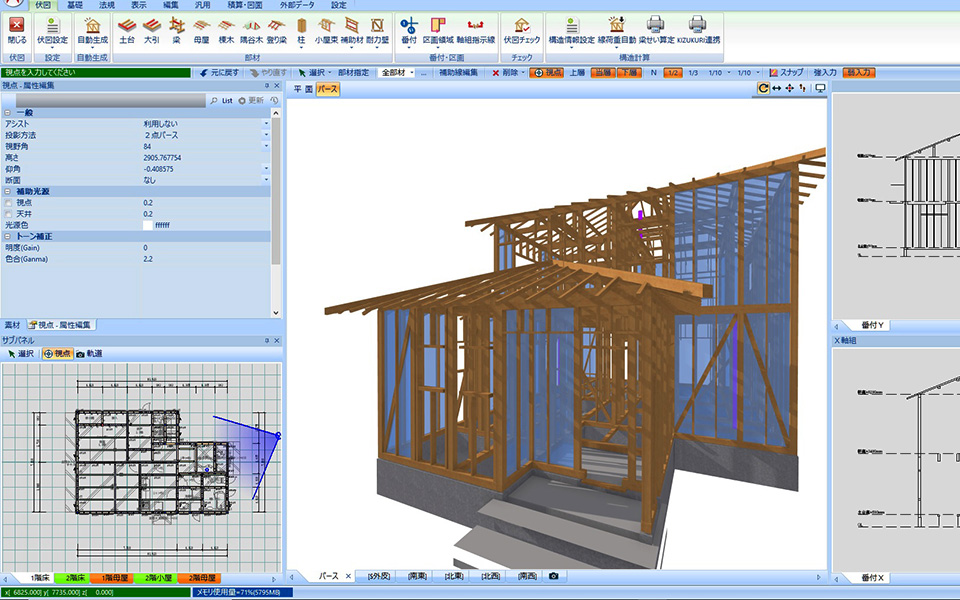Open the 投影方法 projection method dropdown
This screenshot has width=960, height=600.
(266, 134)
